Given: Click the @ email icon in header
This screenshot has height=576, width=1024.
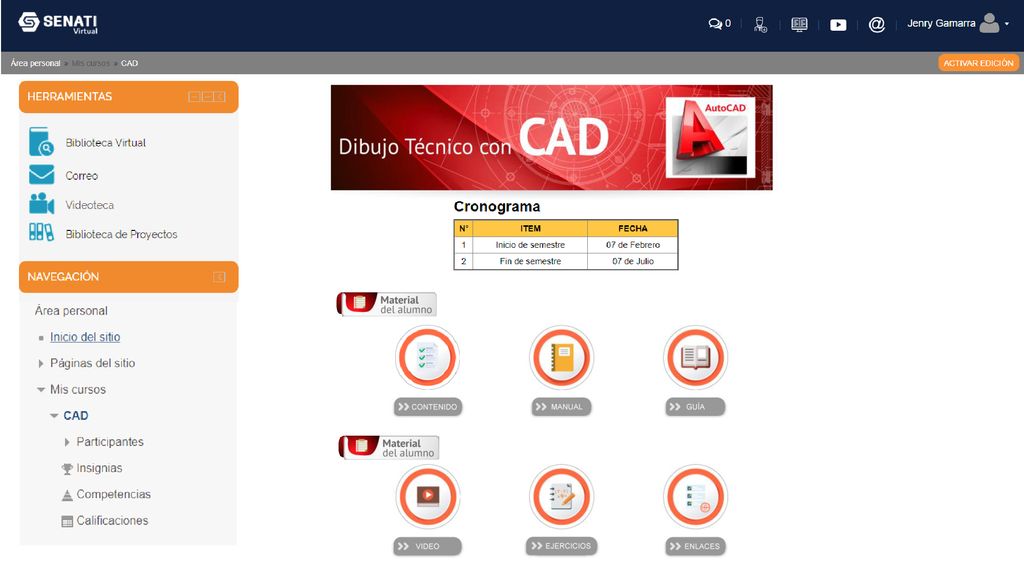Looking at the screenshot, I should point(876,25).
